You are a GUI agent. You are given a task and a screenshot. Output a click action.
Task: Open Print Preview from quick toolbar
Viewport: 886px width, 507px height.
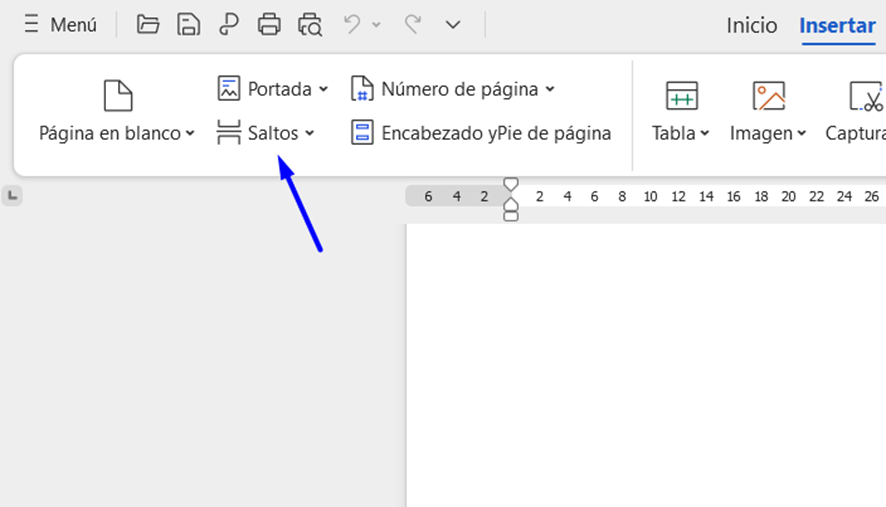[x=310, y=25]
